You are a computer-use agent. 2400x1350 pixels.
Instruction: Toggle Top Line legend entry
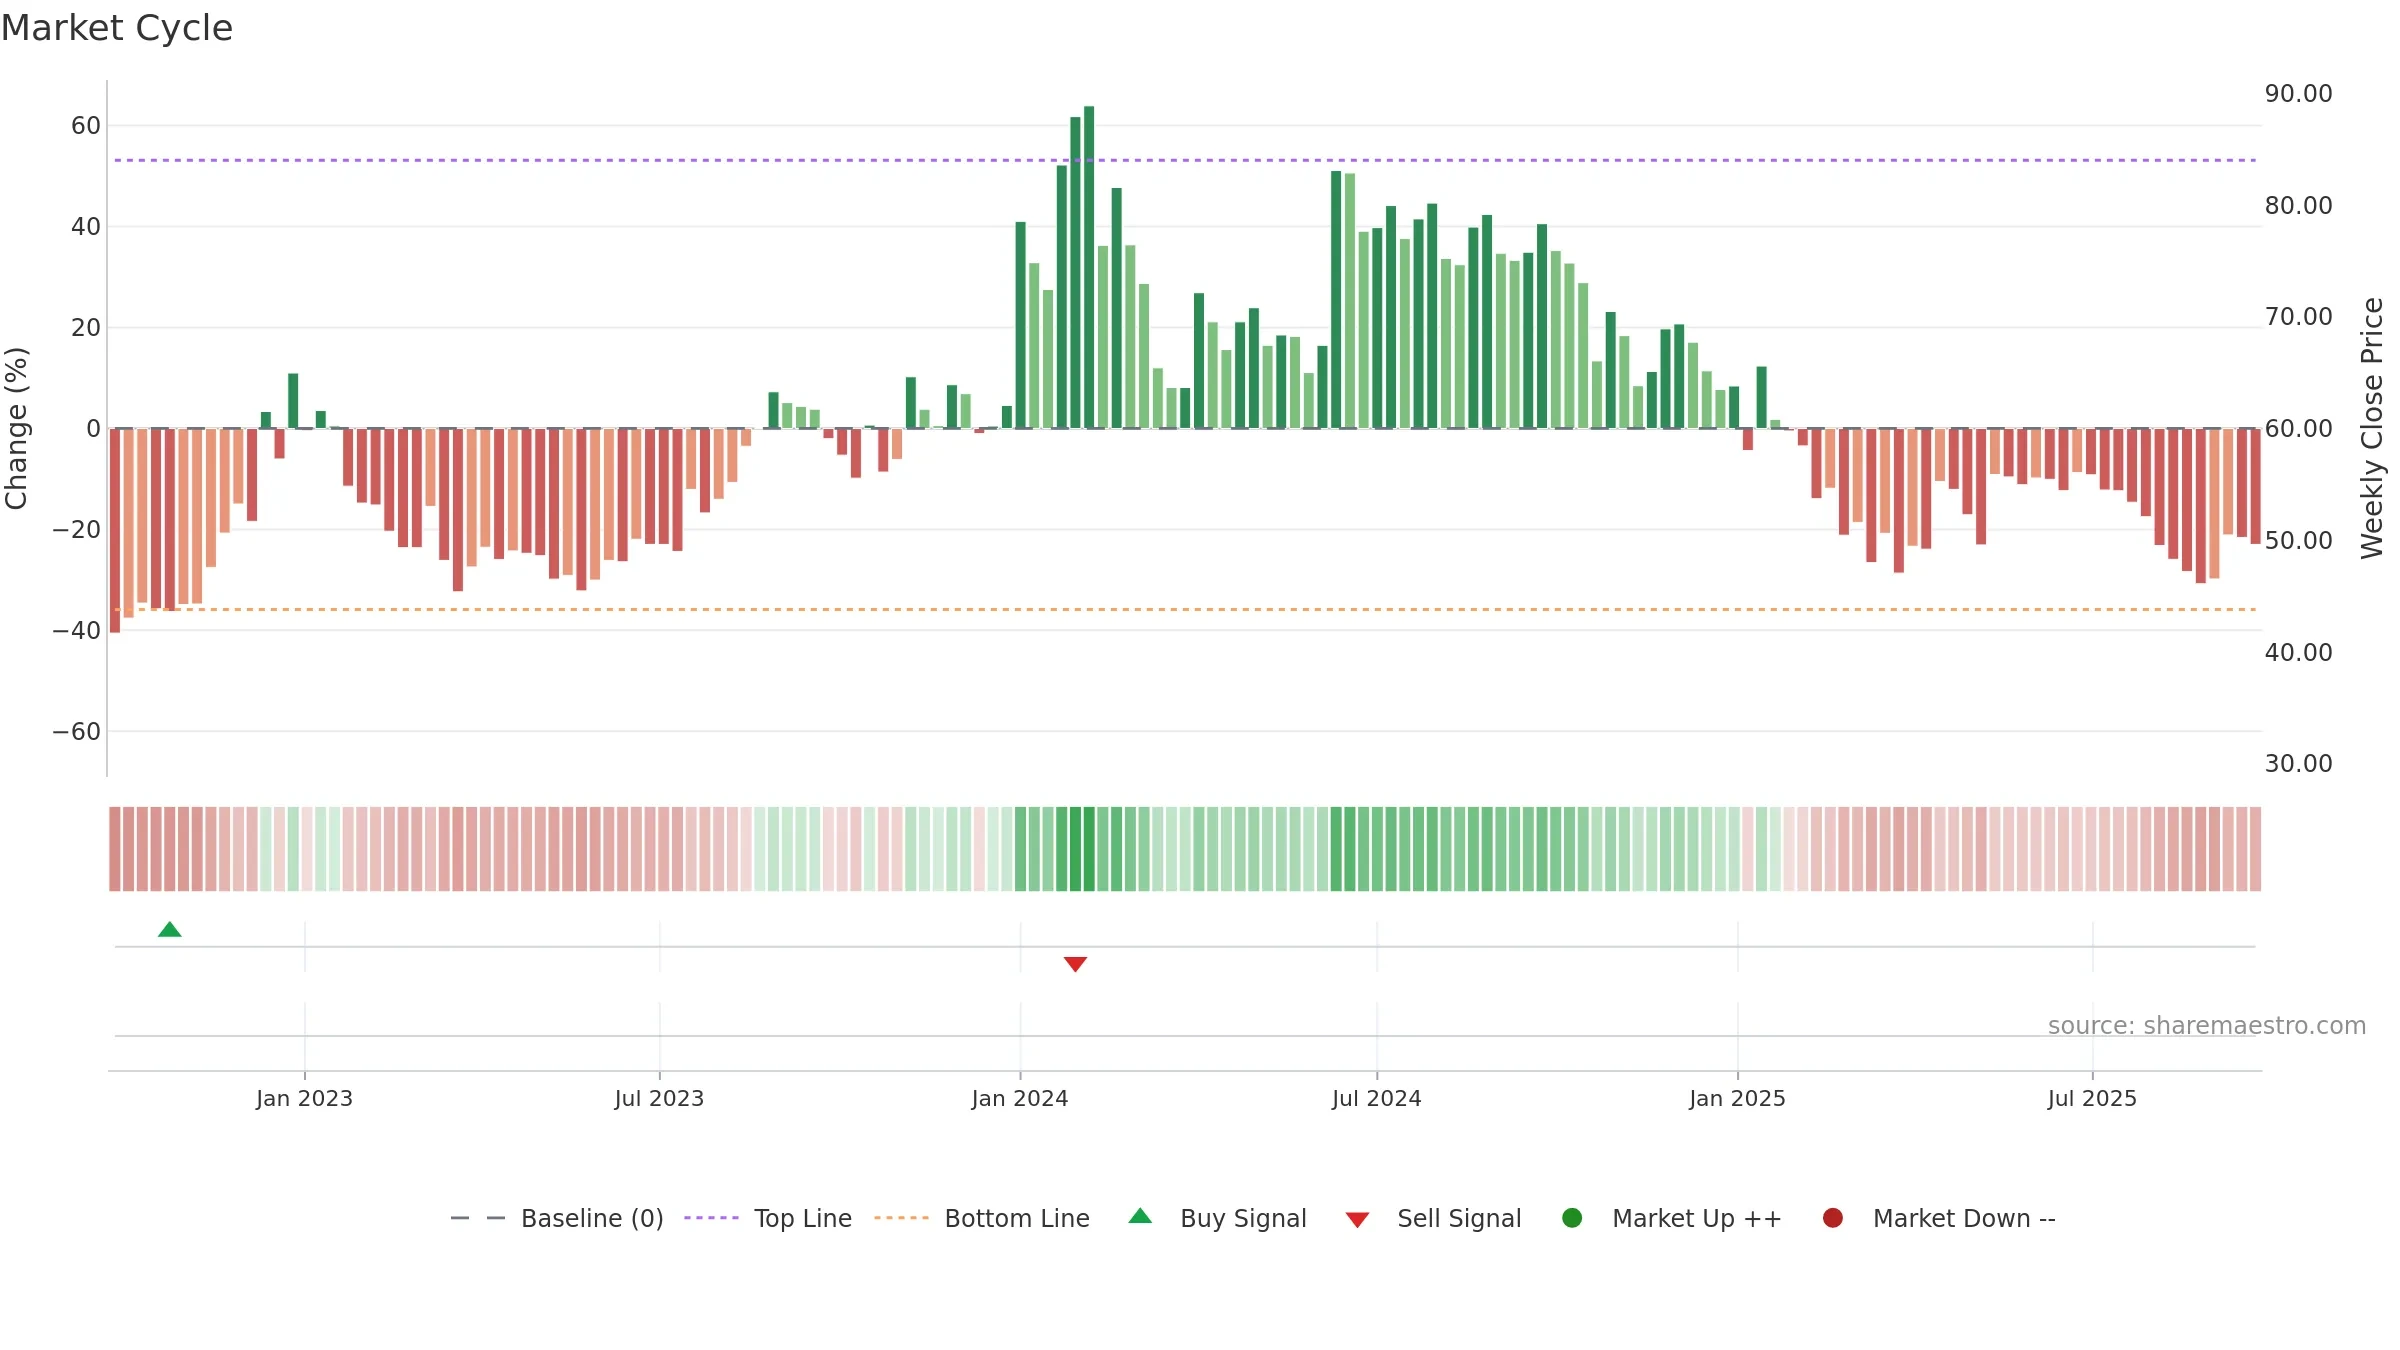point(768,1218)
